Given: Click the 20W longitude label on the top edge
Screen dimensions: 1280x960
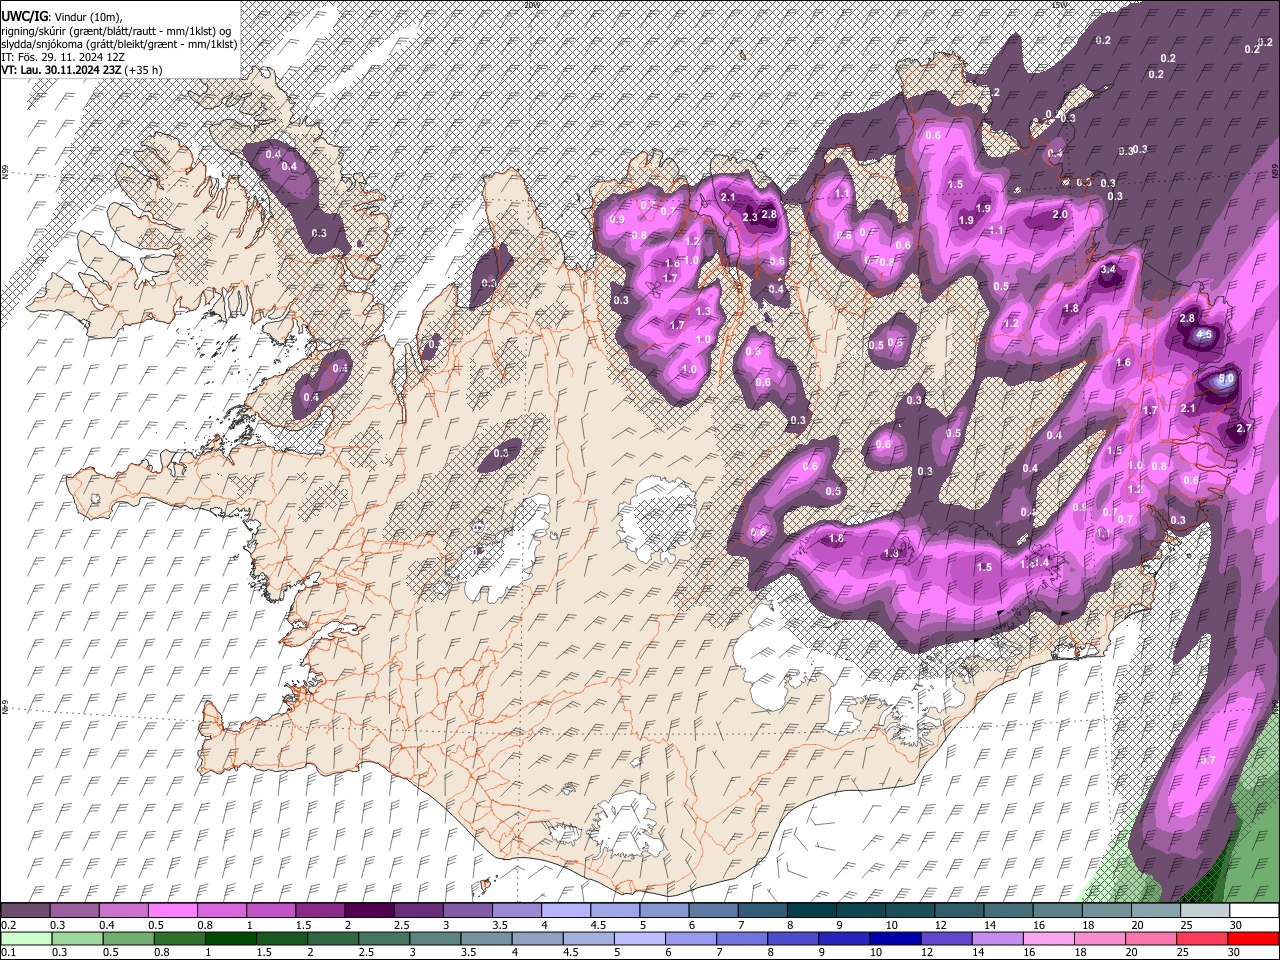Looking at the screenshot, I should coord(530,5).
